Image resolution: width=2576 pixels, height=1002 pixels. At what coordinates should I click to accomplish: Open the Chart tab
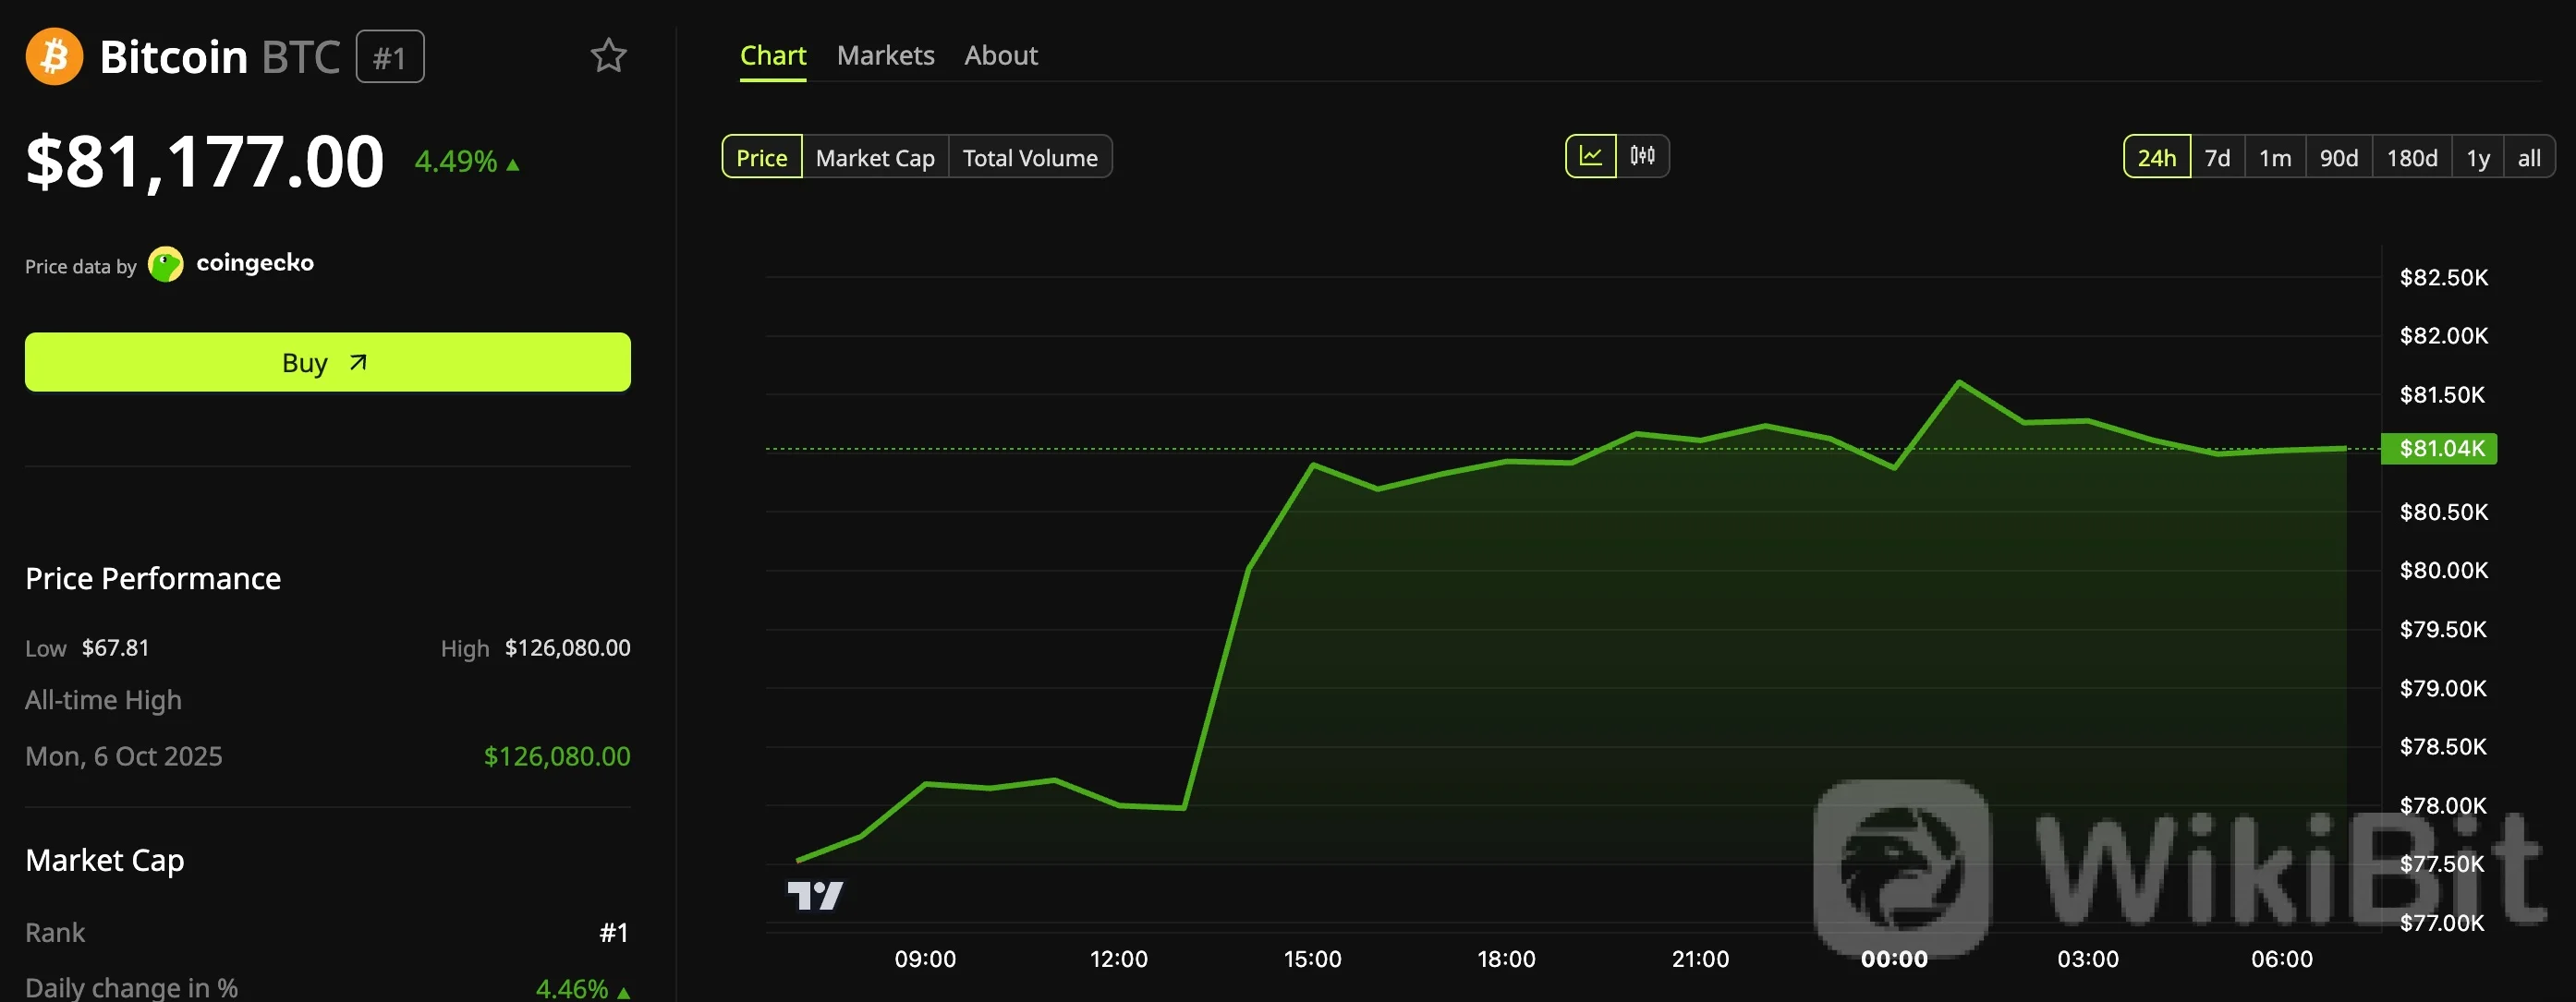(x=773, y=56)
